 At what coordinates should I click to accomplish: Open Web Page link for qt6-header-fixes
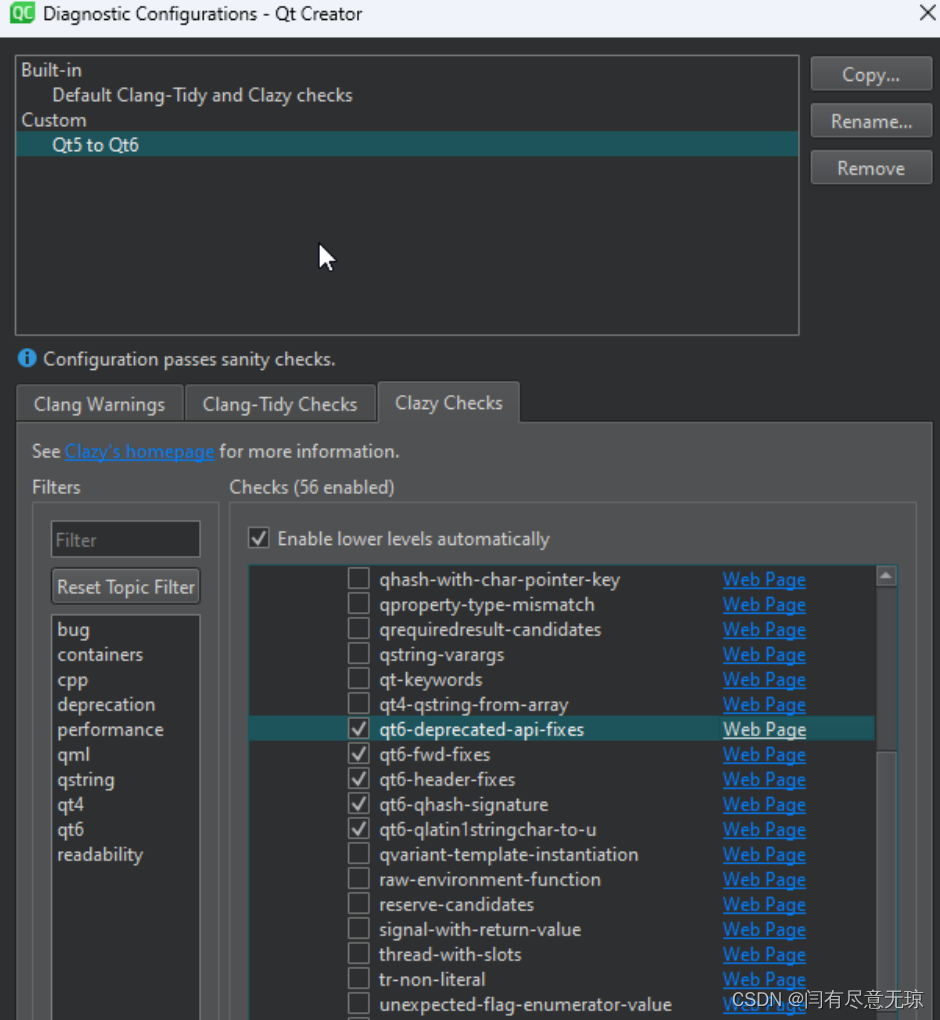point(764,779)
